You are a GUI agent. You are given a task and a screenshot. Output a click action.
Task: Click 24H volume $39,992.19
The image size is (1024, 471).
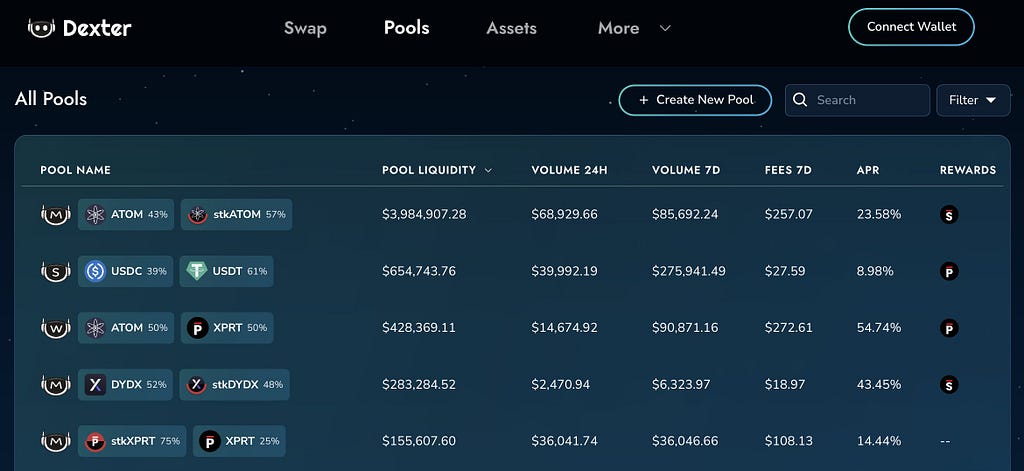[564, 271]
